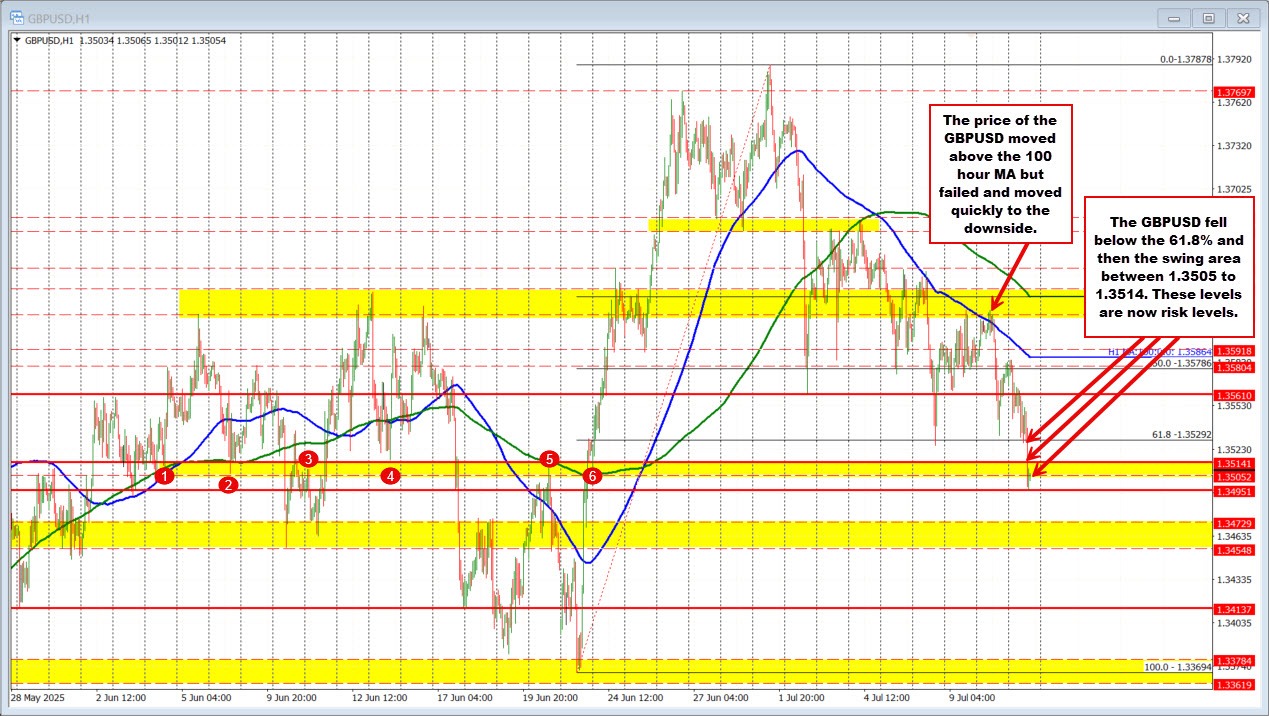Select numbered marker 4 on the chart
Image resolution: width=1269 pixels, height=716 pixels.
pyautogui.click(x=391, y=477)
